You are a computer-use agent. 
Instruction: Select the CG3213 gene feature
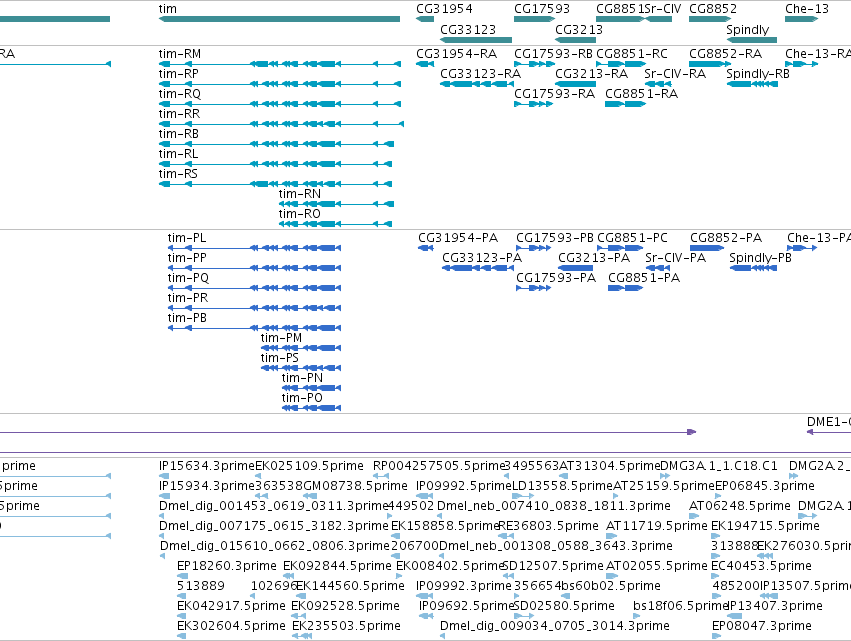click(576, 40)
